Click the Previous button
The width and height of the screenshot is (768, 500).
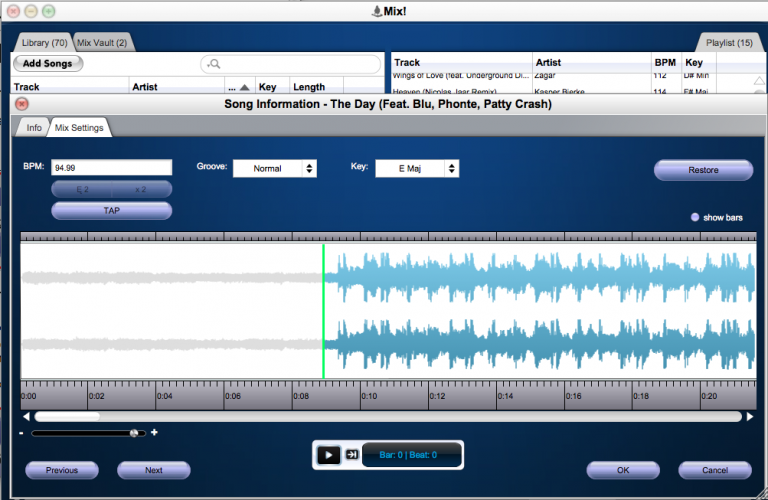tap(62, 470)
